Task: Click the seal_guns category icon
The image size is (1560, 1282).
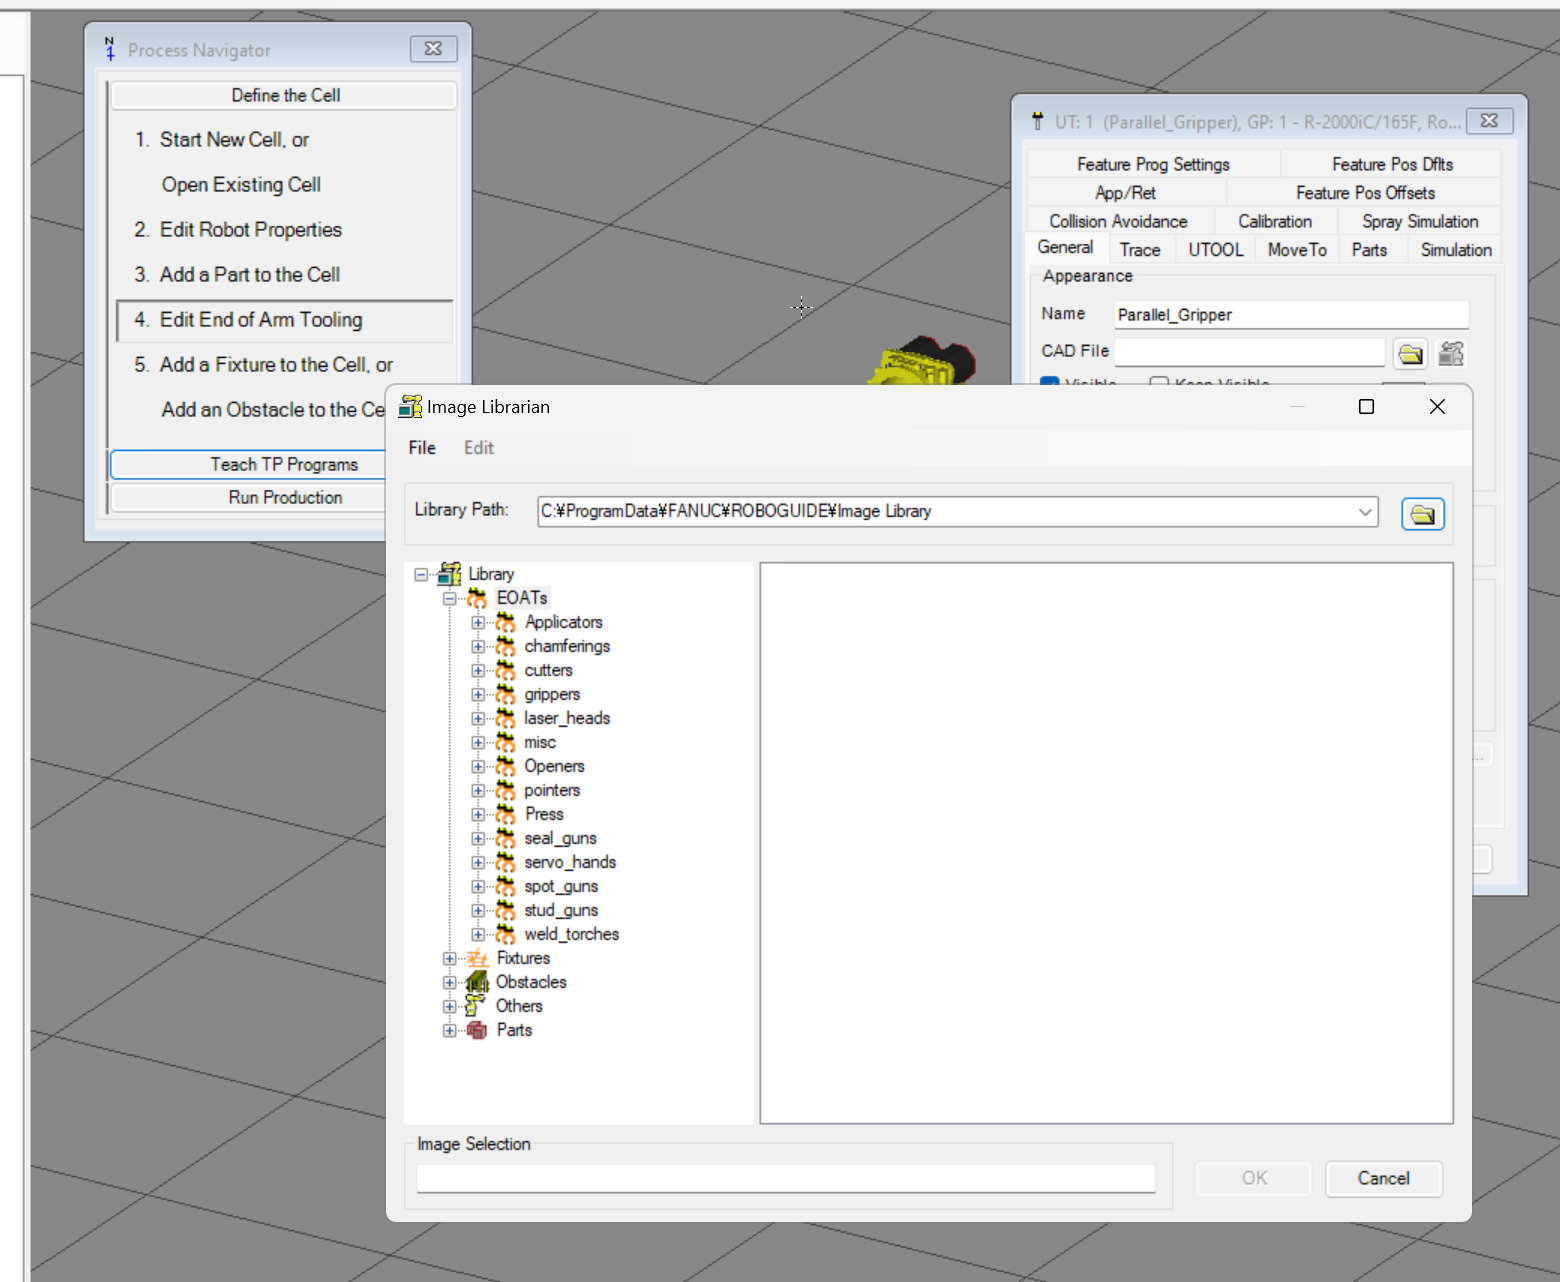Action: 506,838
